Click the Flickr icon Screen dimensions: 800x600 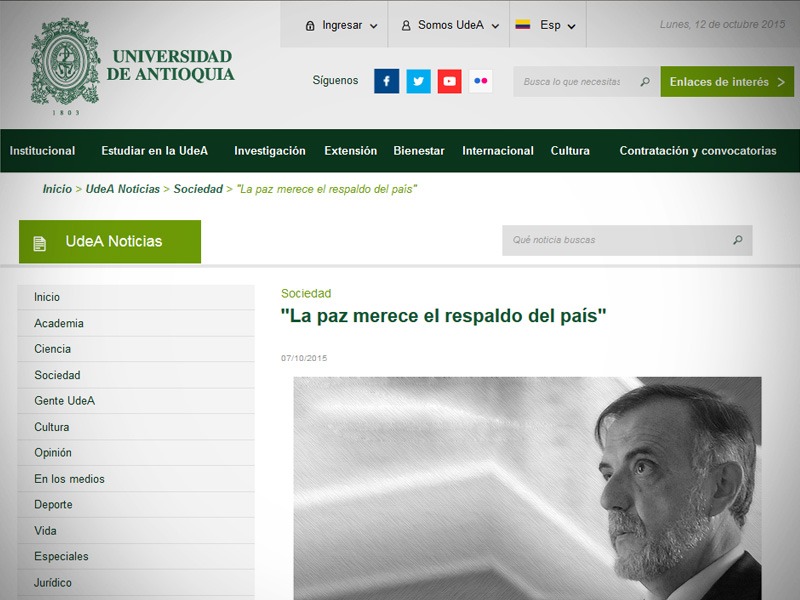click(x=481, y=81)
